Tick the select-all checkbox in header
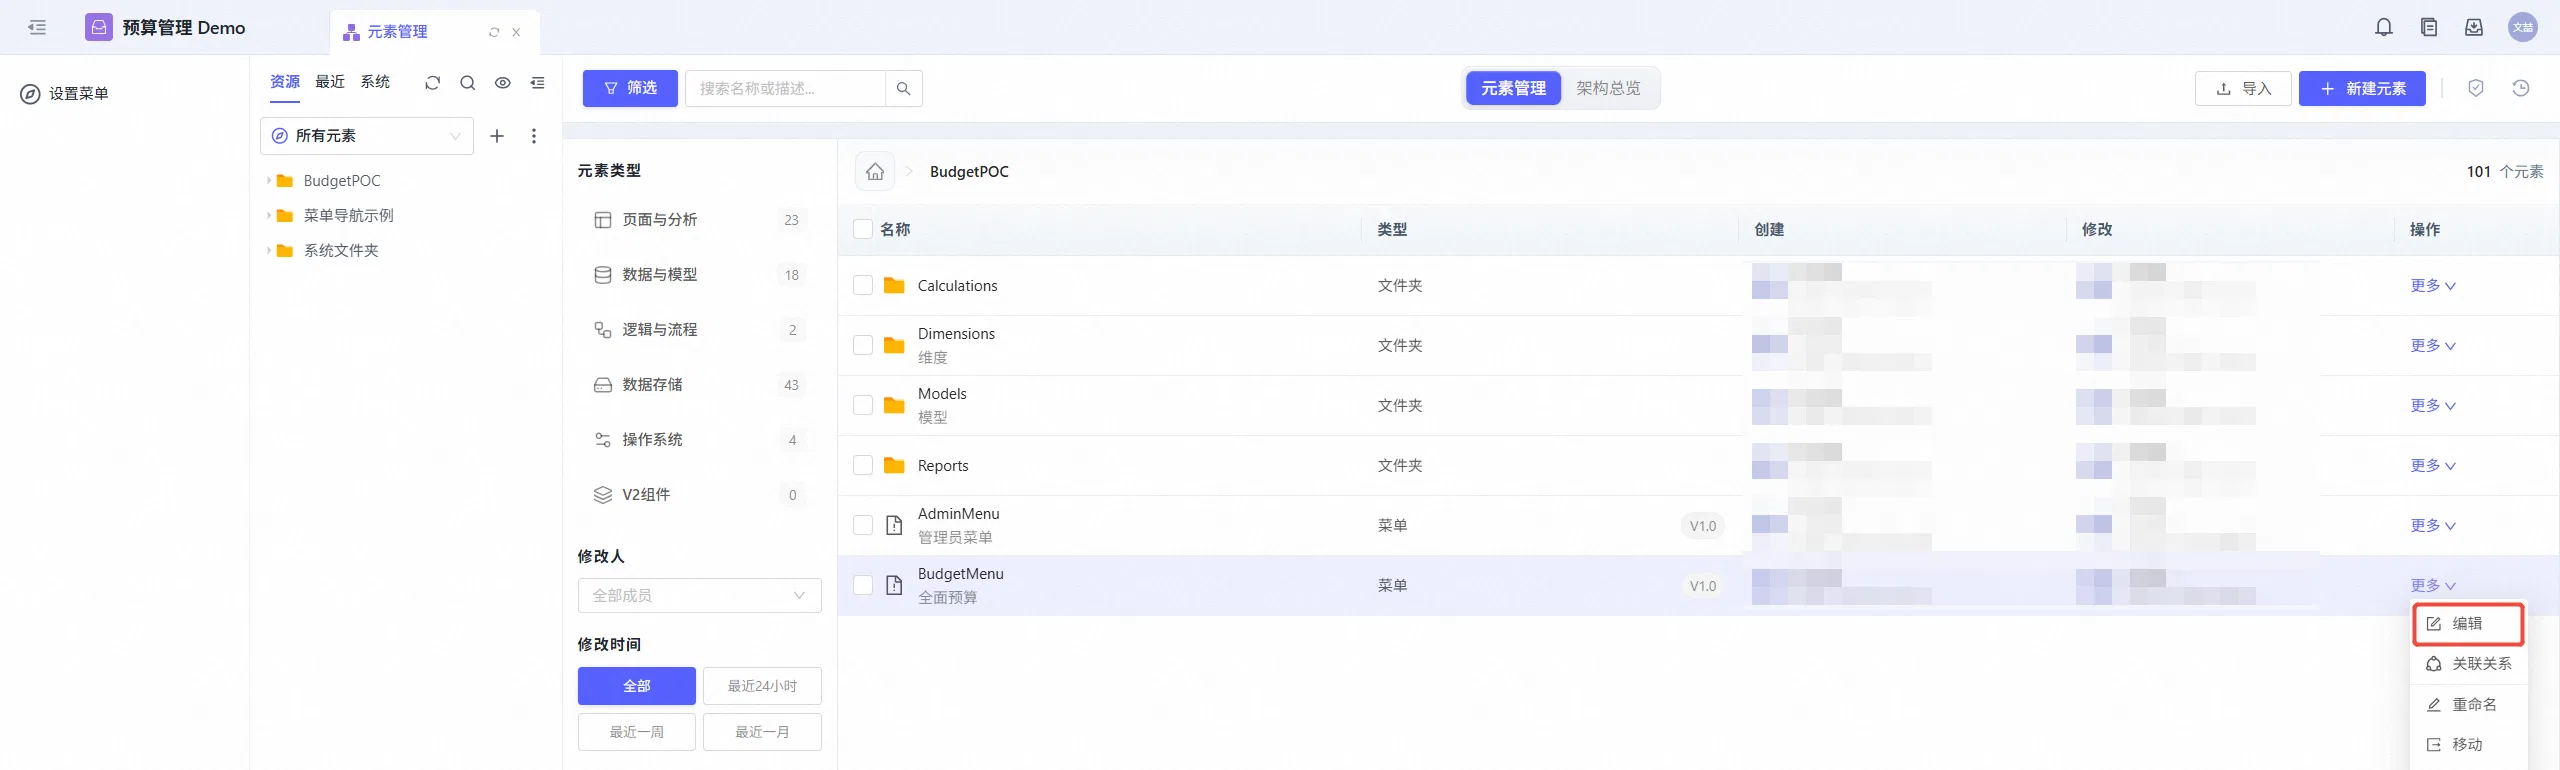The height and width of the screenshot is (770, 2560). click(863, 229)
